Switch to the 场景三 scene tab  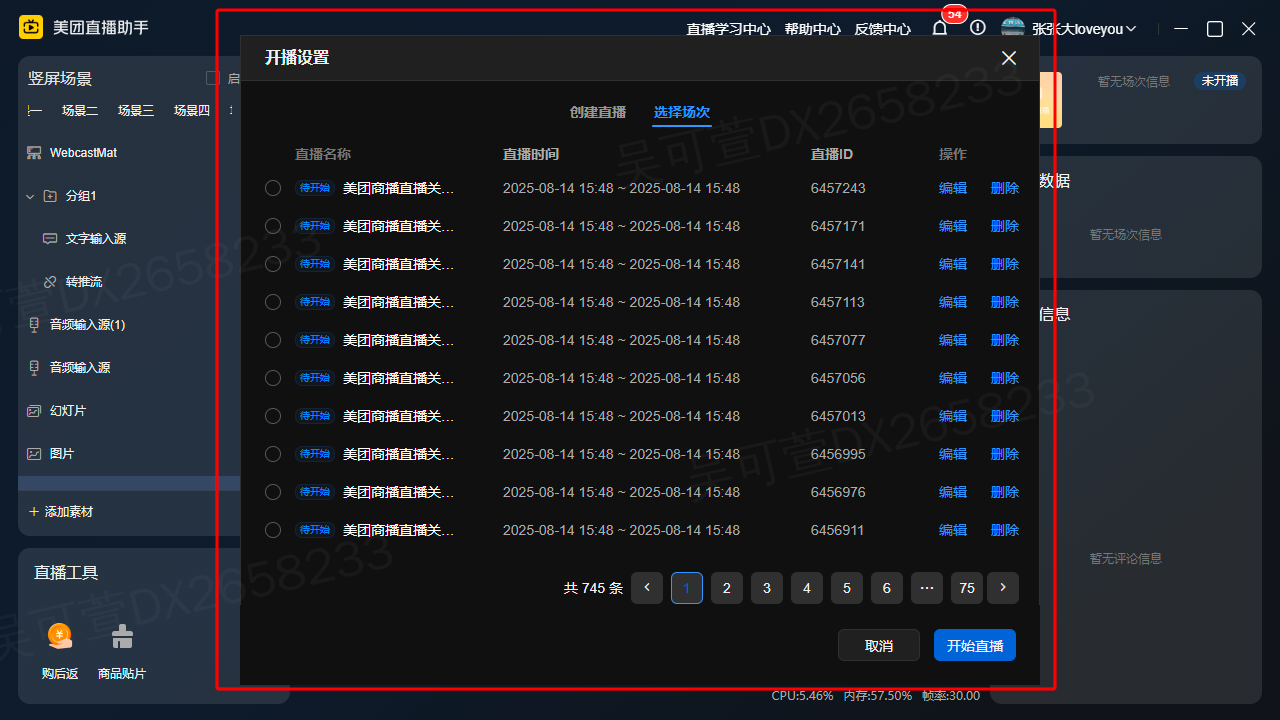coord(136,111)
